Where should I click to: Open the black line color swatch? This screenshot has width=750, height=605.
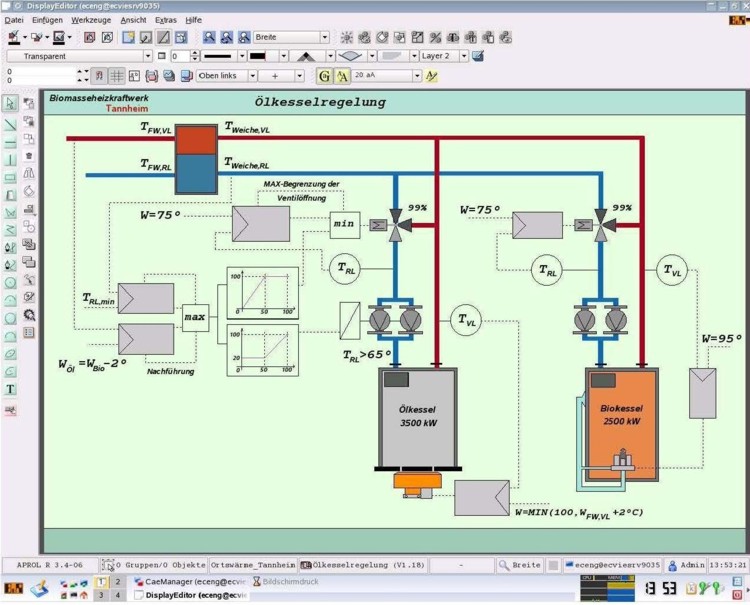(x=258, y=56)
